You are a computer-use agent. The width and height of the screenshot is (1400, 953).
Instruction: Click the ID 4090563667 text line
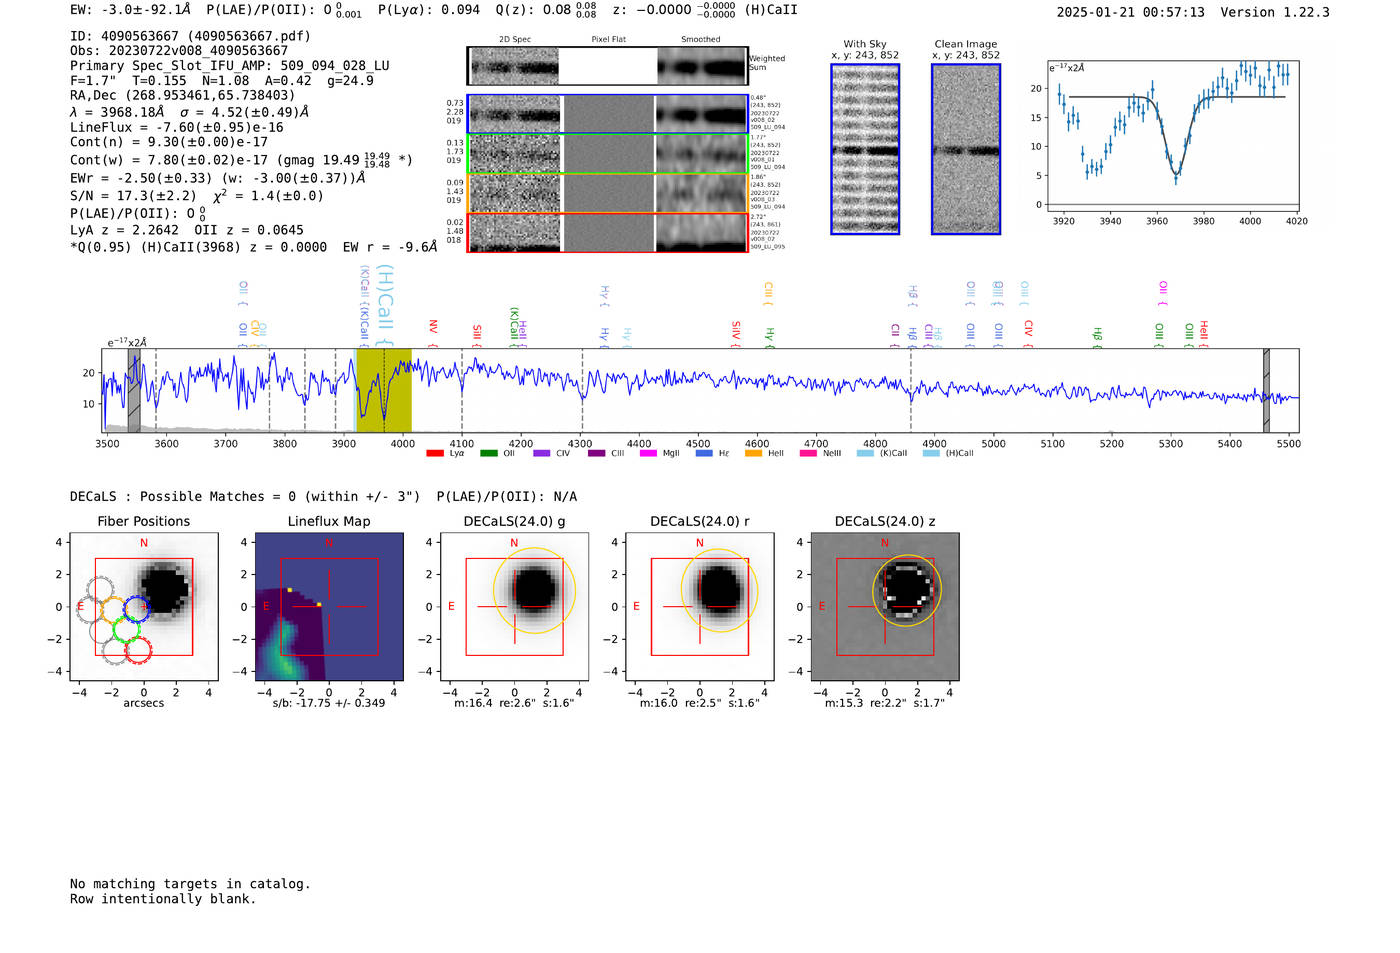(190, 36)
